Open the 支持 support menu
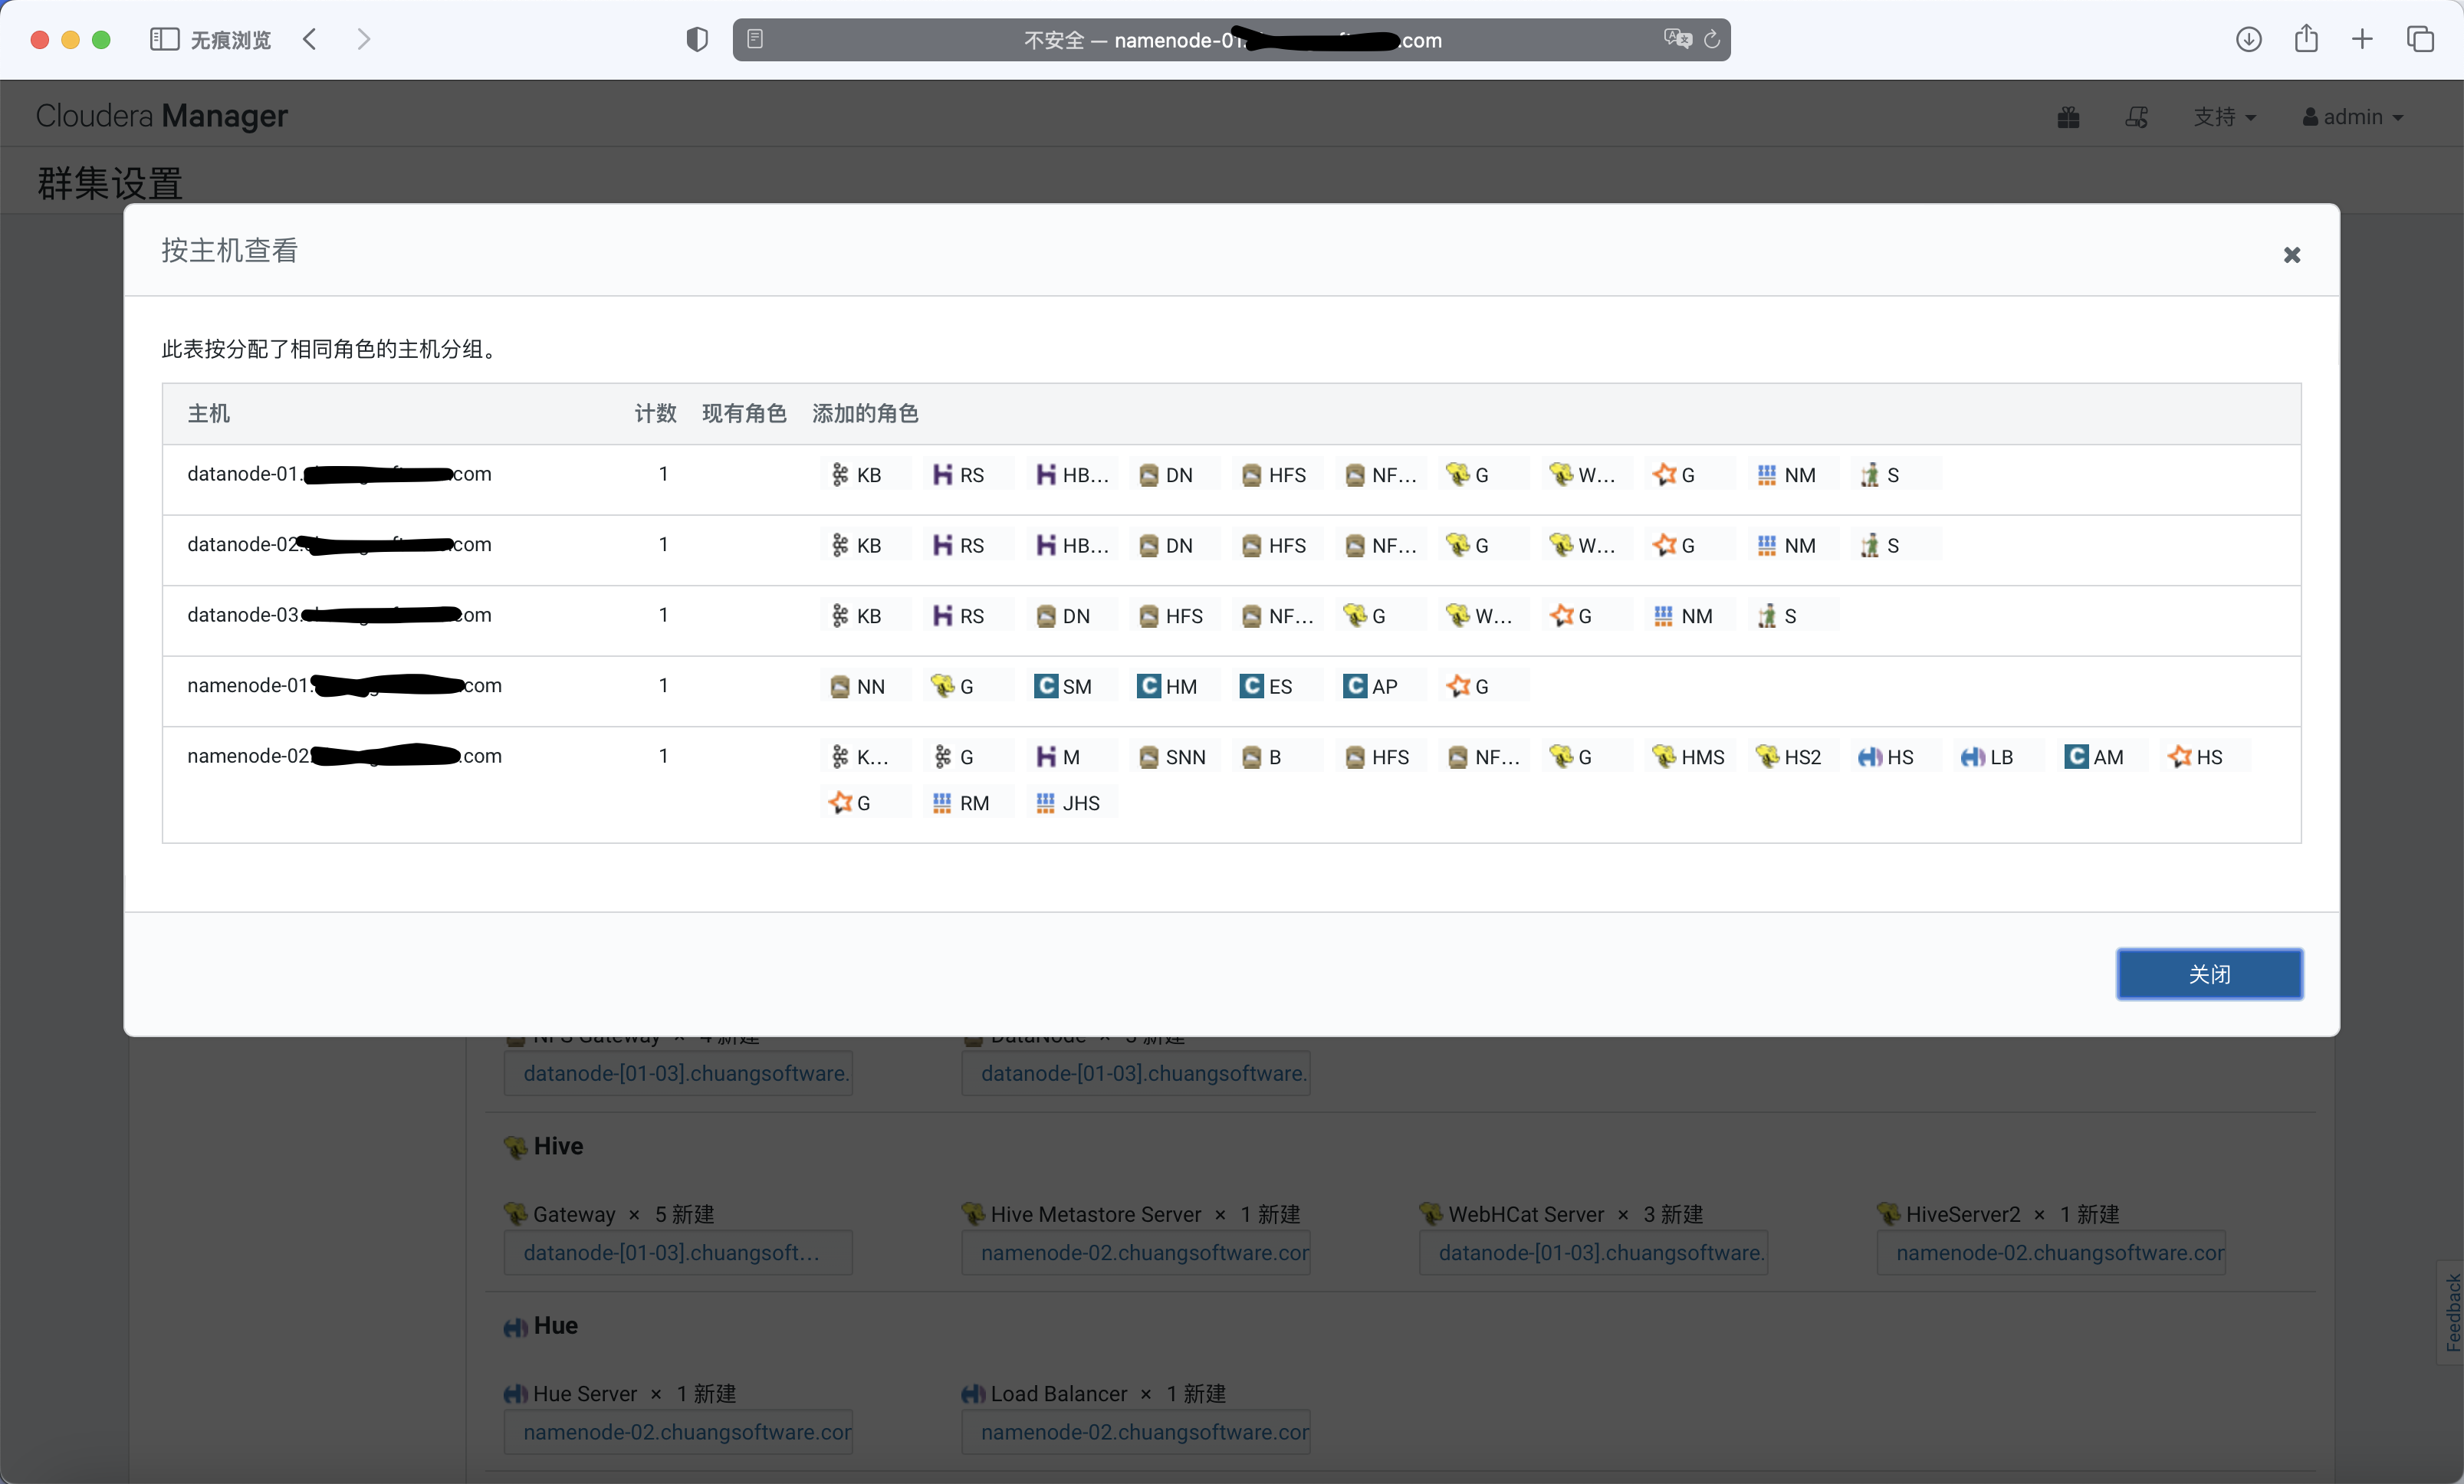 2223,117
